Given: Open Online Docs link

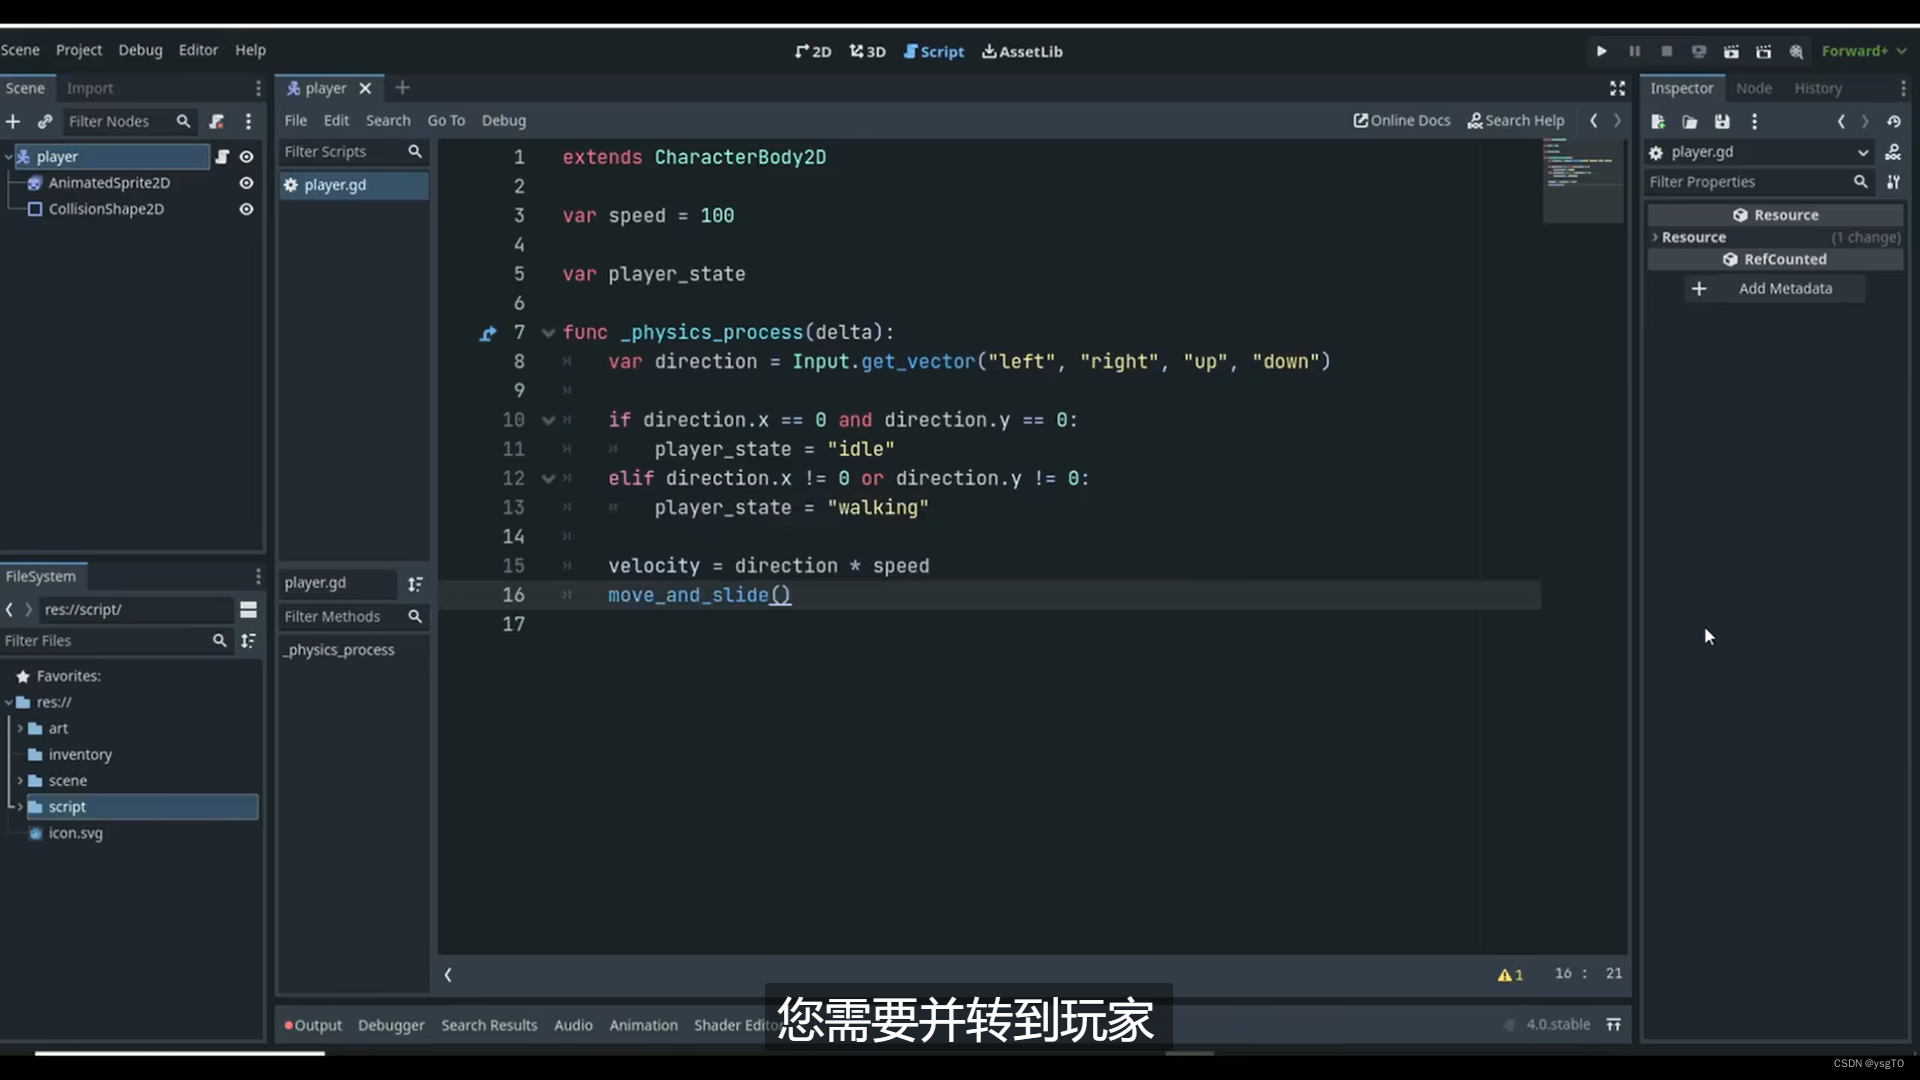Looking at the screenshot, I should pyautogui.click(x=1401, y=120).
